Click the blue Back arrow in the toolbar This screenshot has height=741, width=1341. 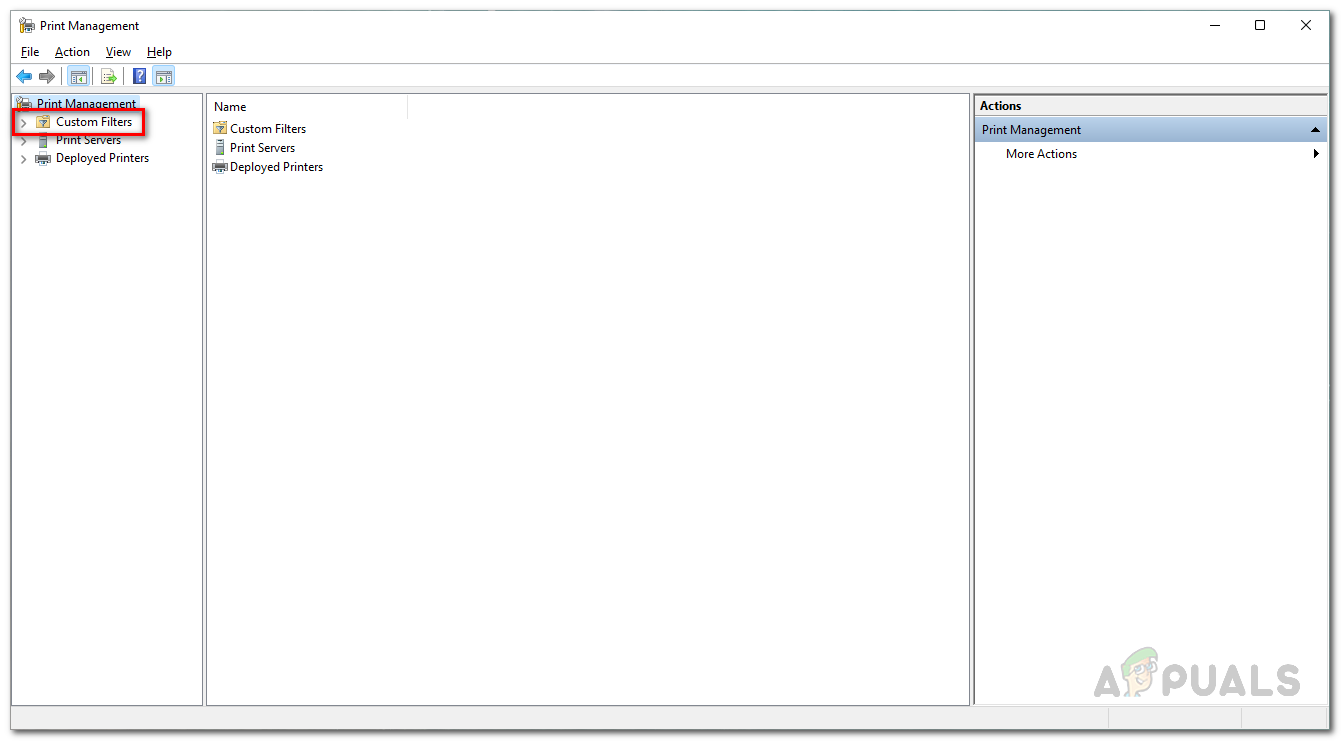click(24, 77)
